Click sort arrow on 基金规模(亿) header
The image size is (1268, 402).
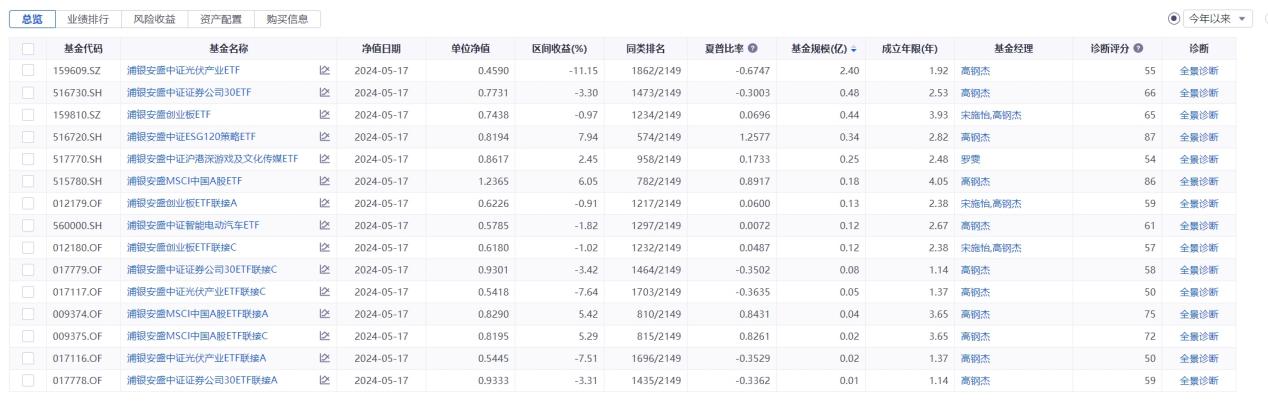click(x=853, y=48)
